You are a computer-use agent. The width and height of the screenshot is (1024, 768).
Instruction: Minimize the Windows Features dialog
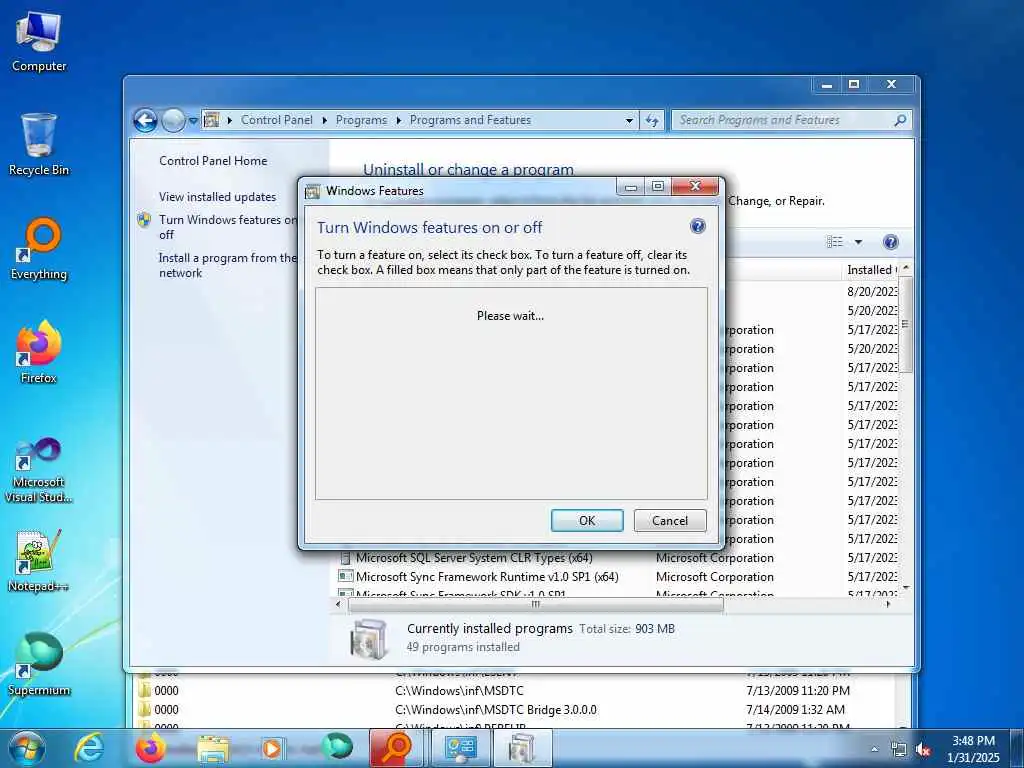(630, 187)
